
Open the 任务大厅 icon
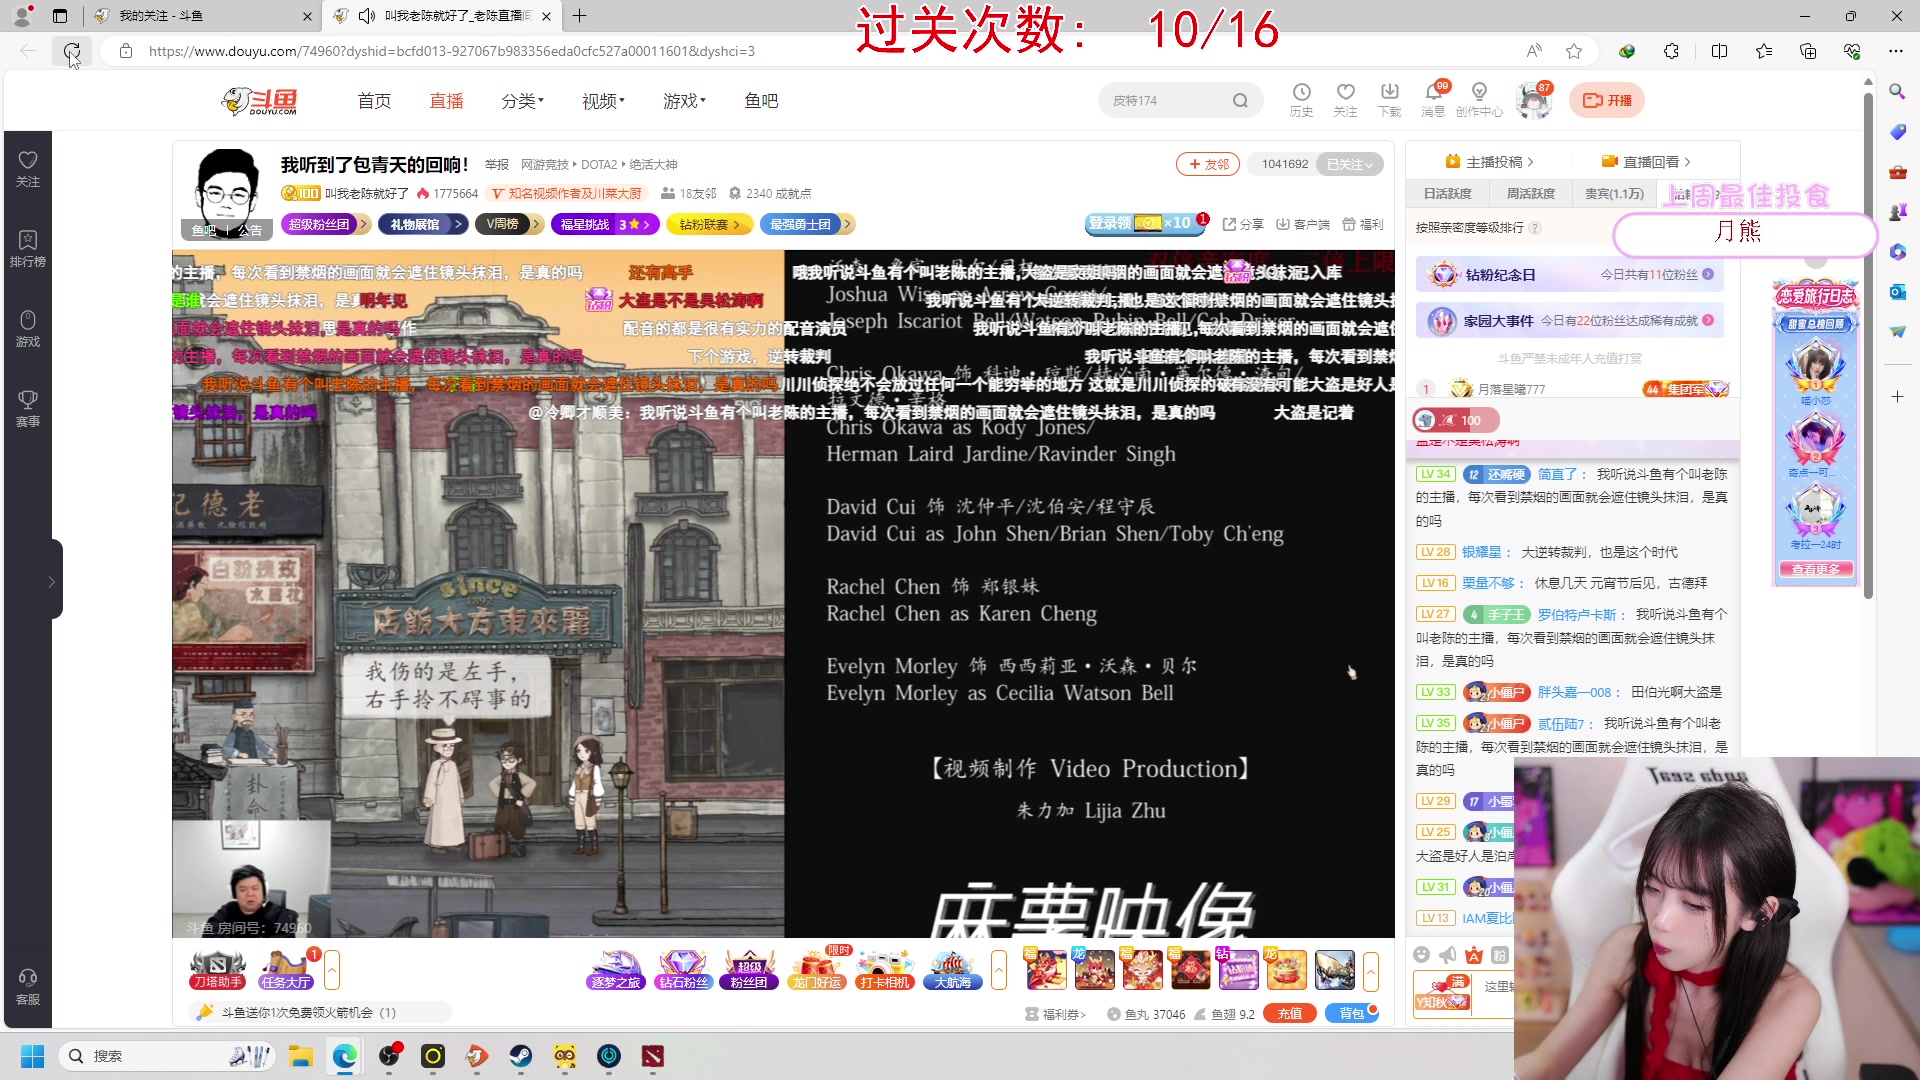point(285,969)
